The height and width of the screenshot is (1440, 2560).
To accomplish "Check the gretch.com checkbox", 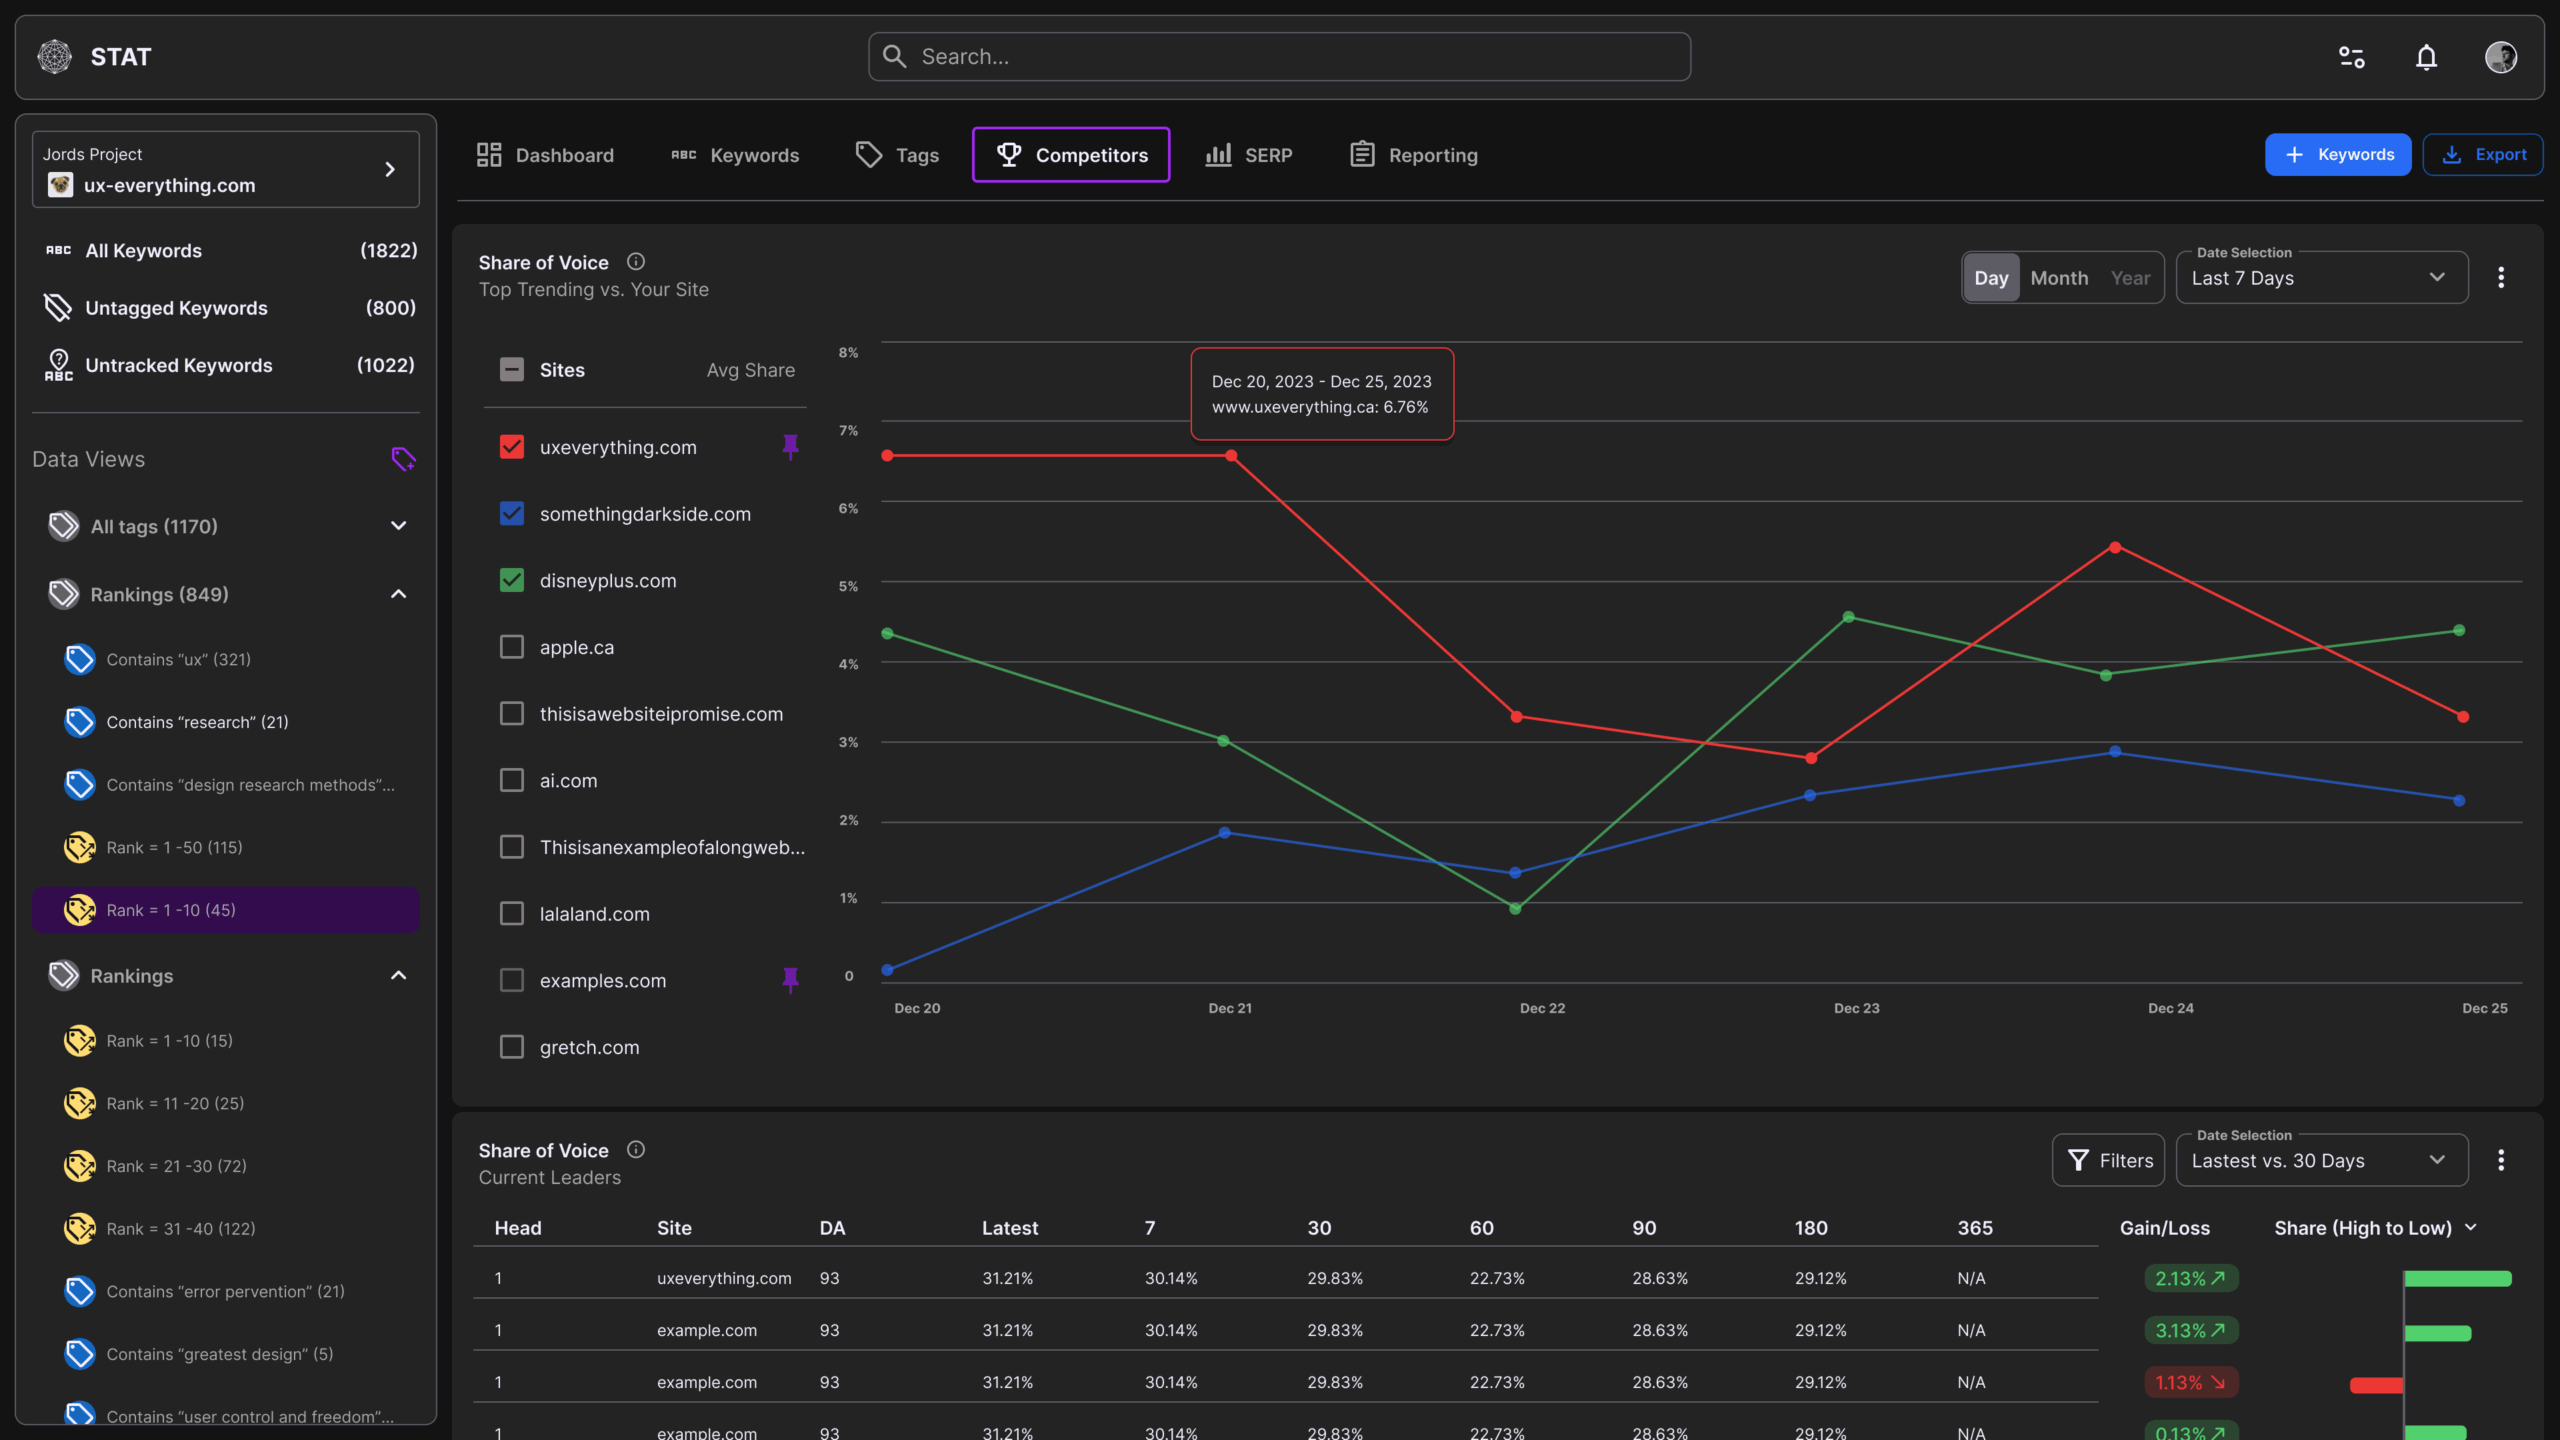I will tap(512, 1047).
